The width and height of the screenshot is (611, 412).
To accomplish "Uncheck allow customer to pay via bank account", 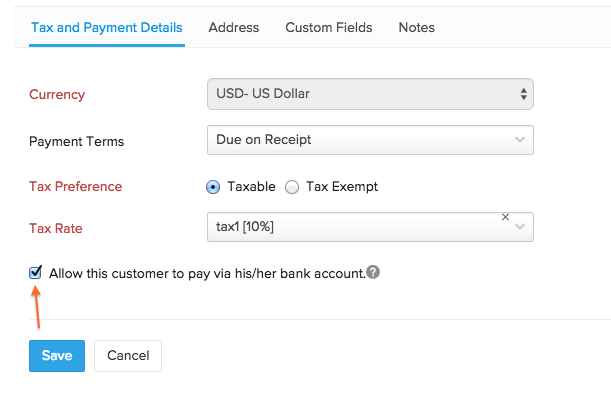I will click(37, 272).
